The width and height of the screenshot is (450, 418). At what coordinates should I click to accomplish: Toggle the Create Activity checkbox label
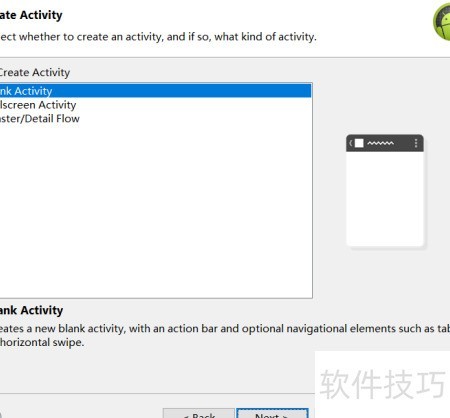point(35,72)
